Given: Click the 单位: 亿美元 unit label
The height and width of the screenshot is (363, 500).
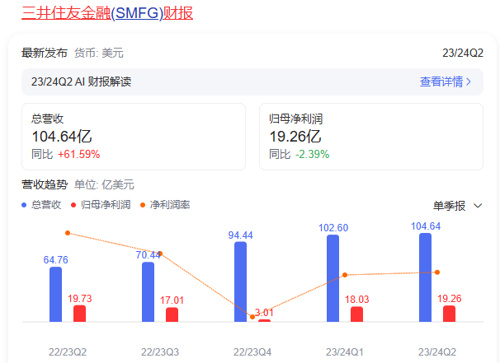Looking at the screenshot, I should (104, 184).
